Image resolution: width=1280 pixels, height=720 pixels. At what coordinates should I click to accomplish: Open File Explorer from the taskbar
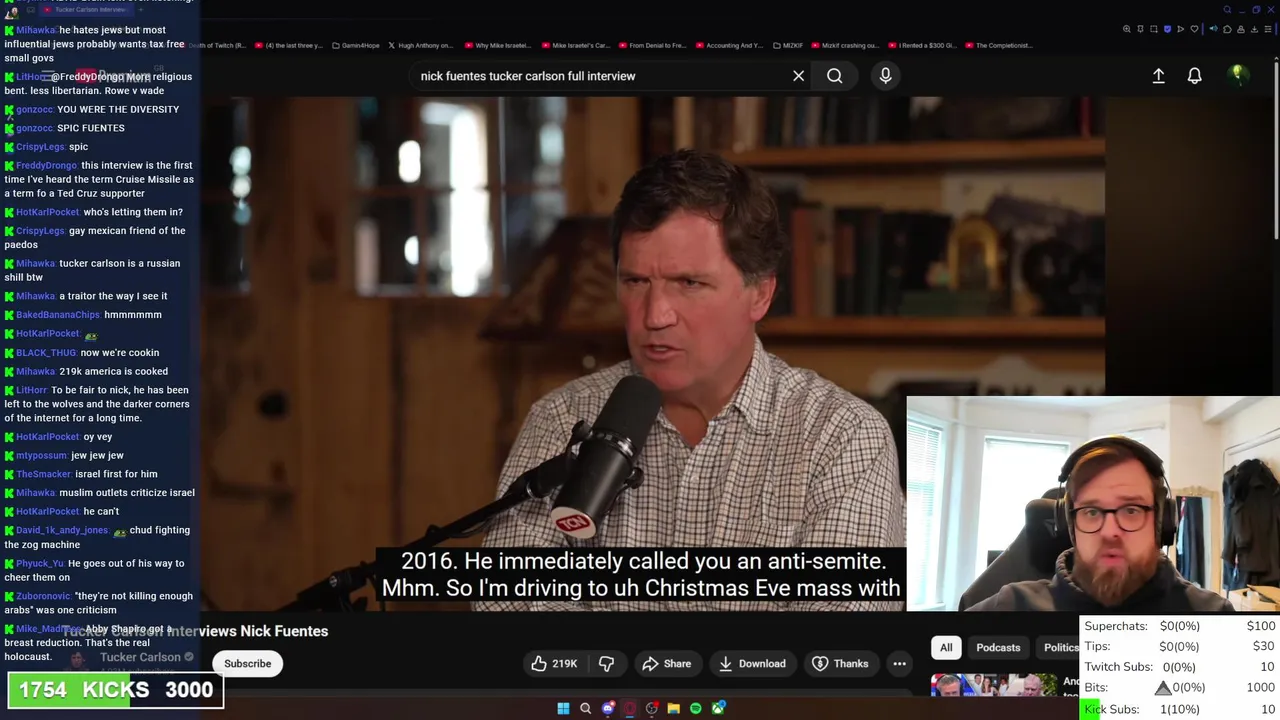click(674, 708)
